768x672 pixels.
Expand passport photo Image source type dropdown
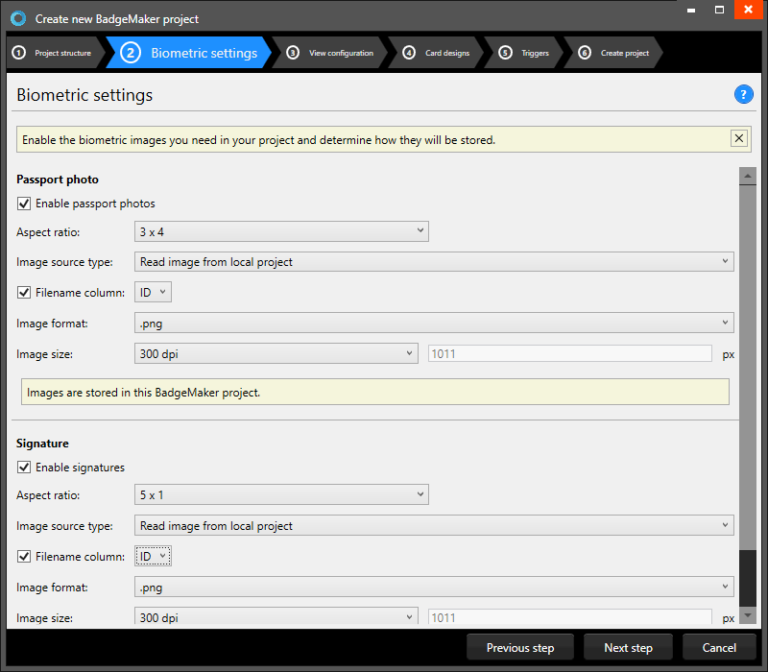pos(433,262)
